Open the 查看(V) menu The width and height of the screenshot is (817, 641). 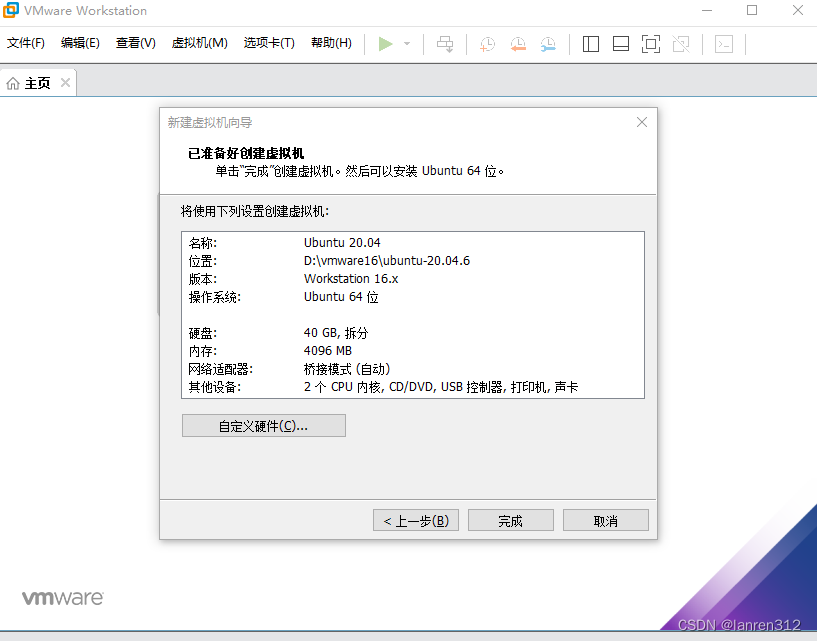pos(135,43)
